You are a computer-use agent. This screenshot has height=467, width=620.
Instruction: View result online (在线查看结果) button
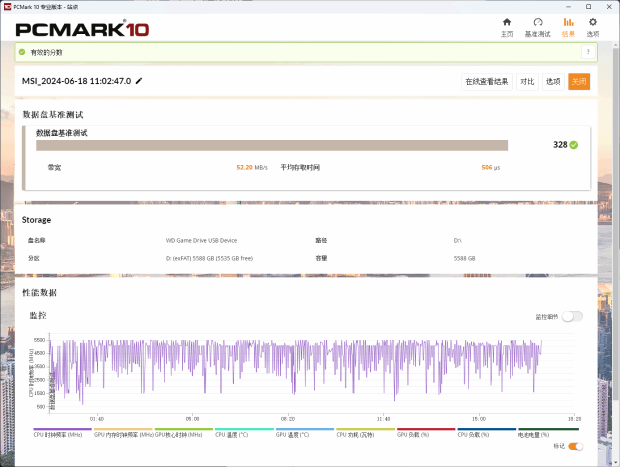click(x=487, y=81)
